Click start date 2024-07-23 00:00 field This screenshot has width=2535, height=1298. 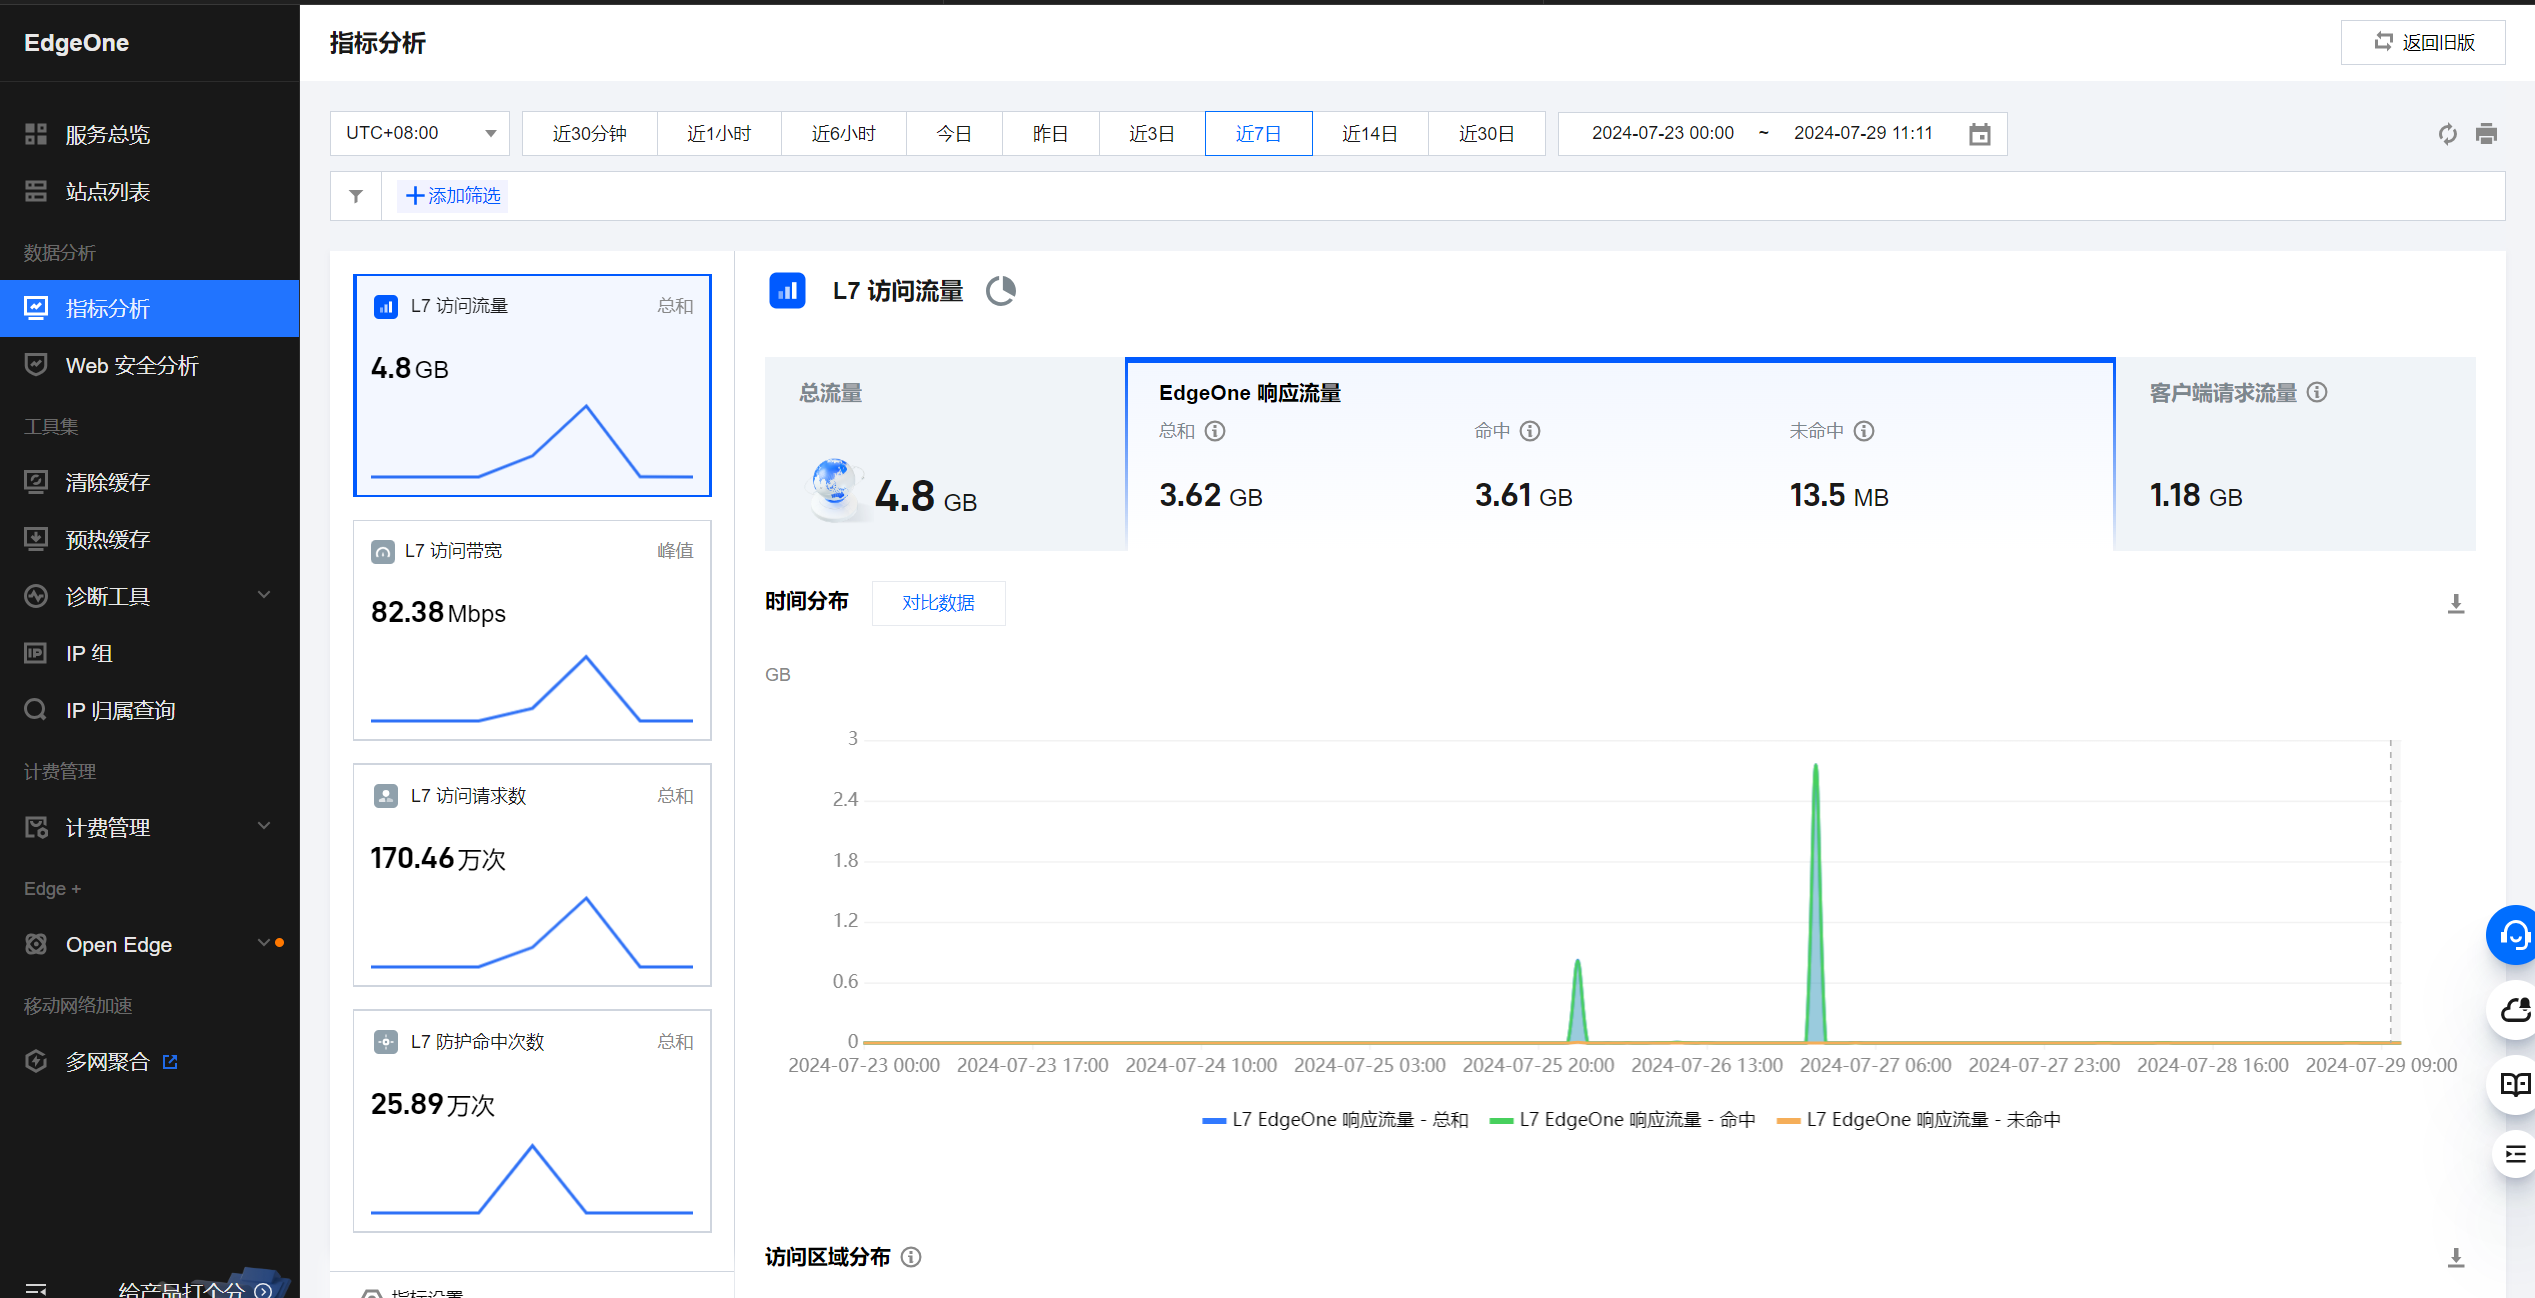(x=1662, y=133)
